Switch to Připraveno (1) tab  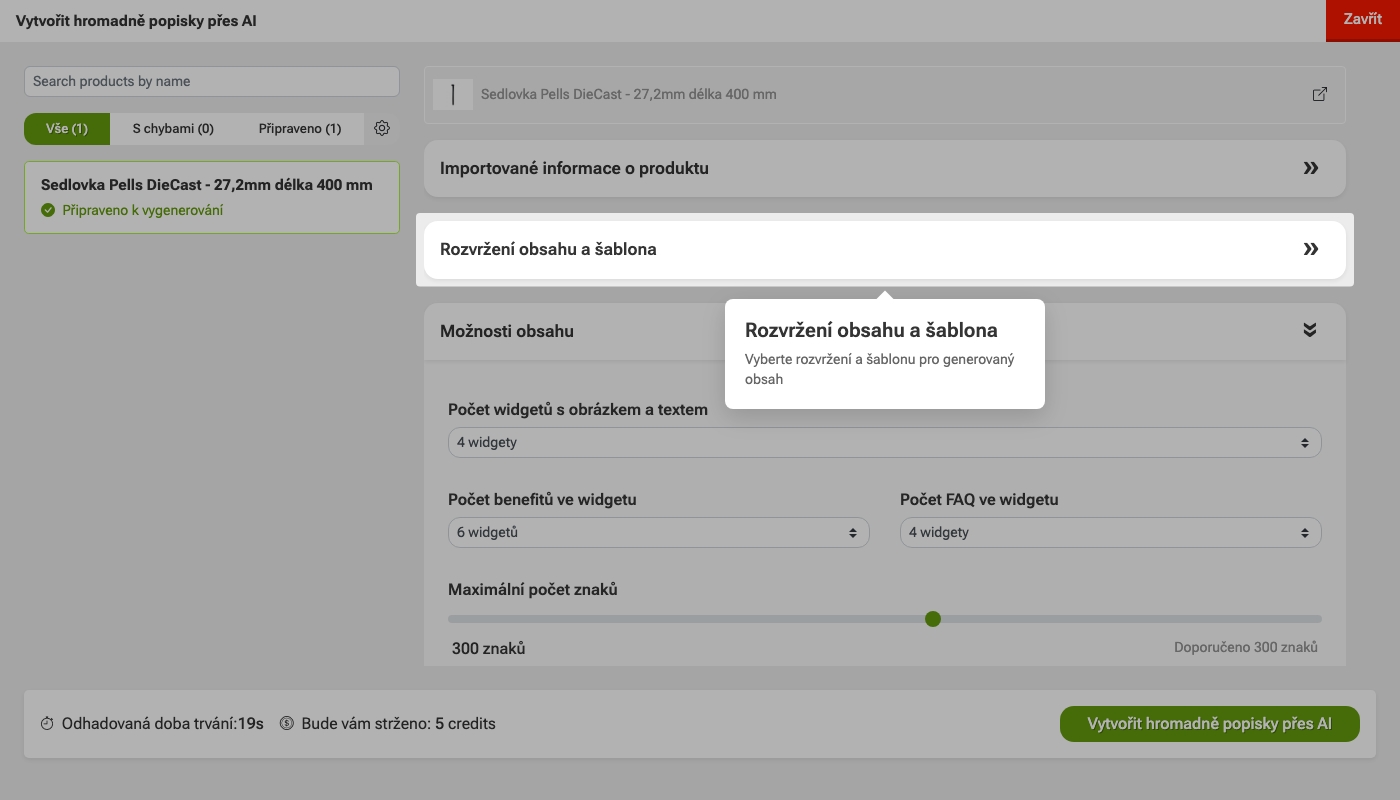pos(300,129)
